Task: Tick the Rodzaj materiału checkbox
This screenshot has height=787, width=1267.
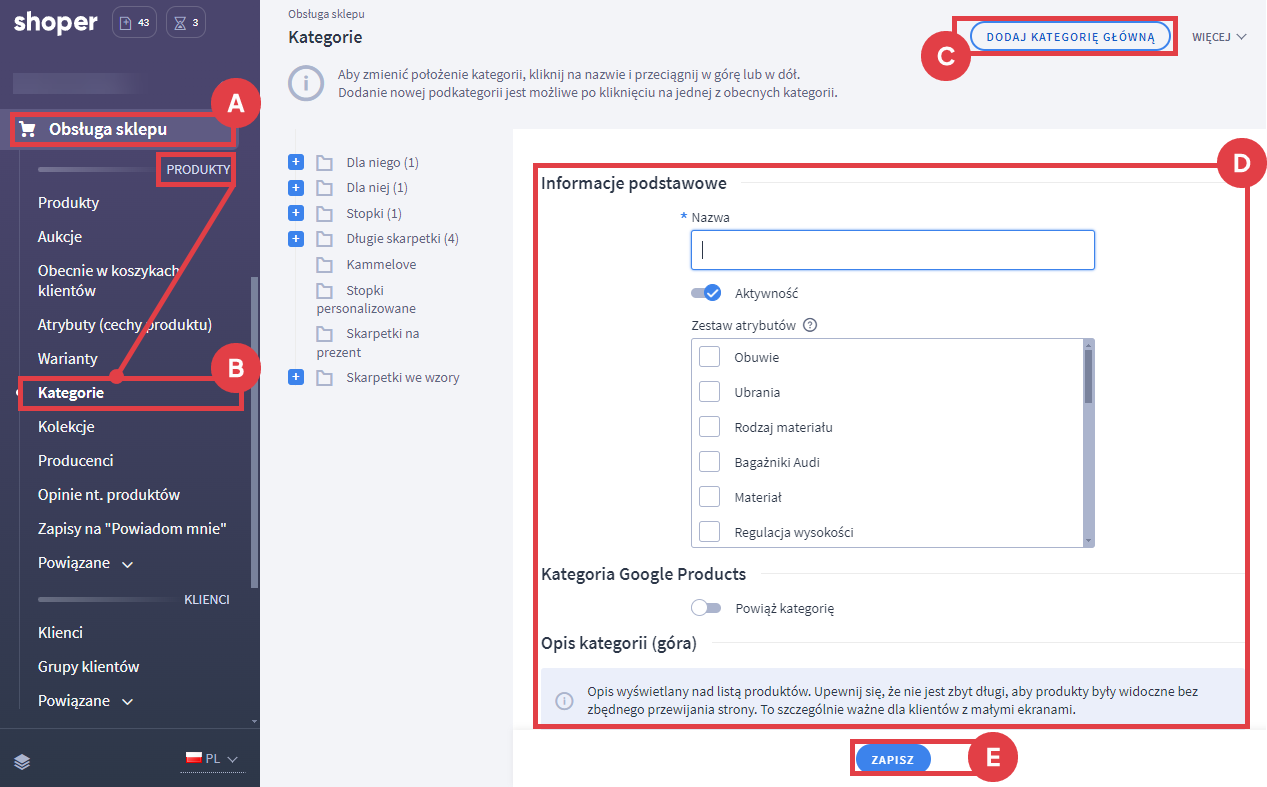Action: (x=709, y=427)
